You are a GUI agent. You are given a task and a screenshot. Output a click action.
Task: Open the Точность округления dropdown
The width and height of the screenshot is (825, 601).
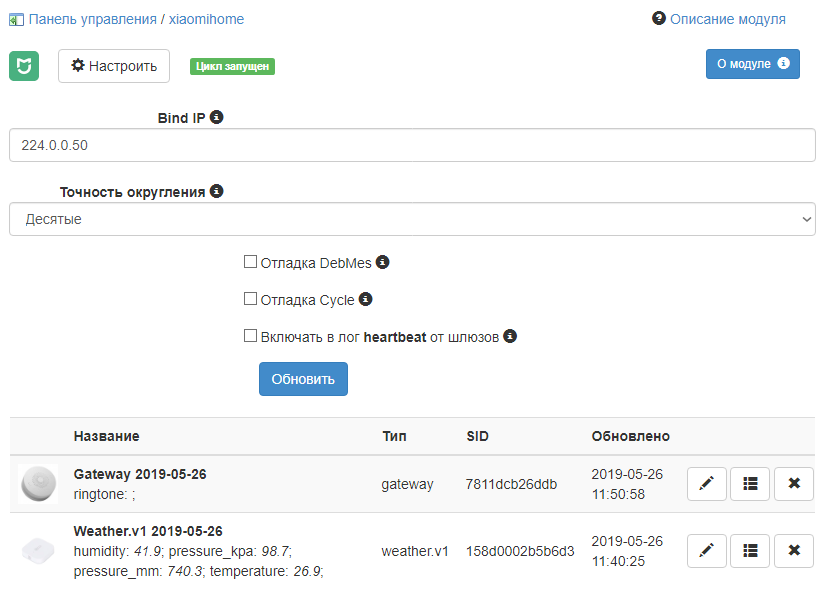pyautogui.click(x=412, y=219)
